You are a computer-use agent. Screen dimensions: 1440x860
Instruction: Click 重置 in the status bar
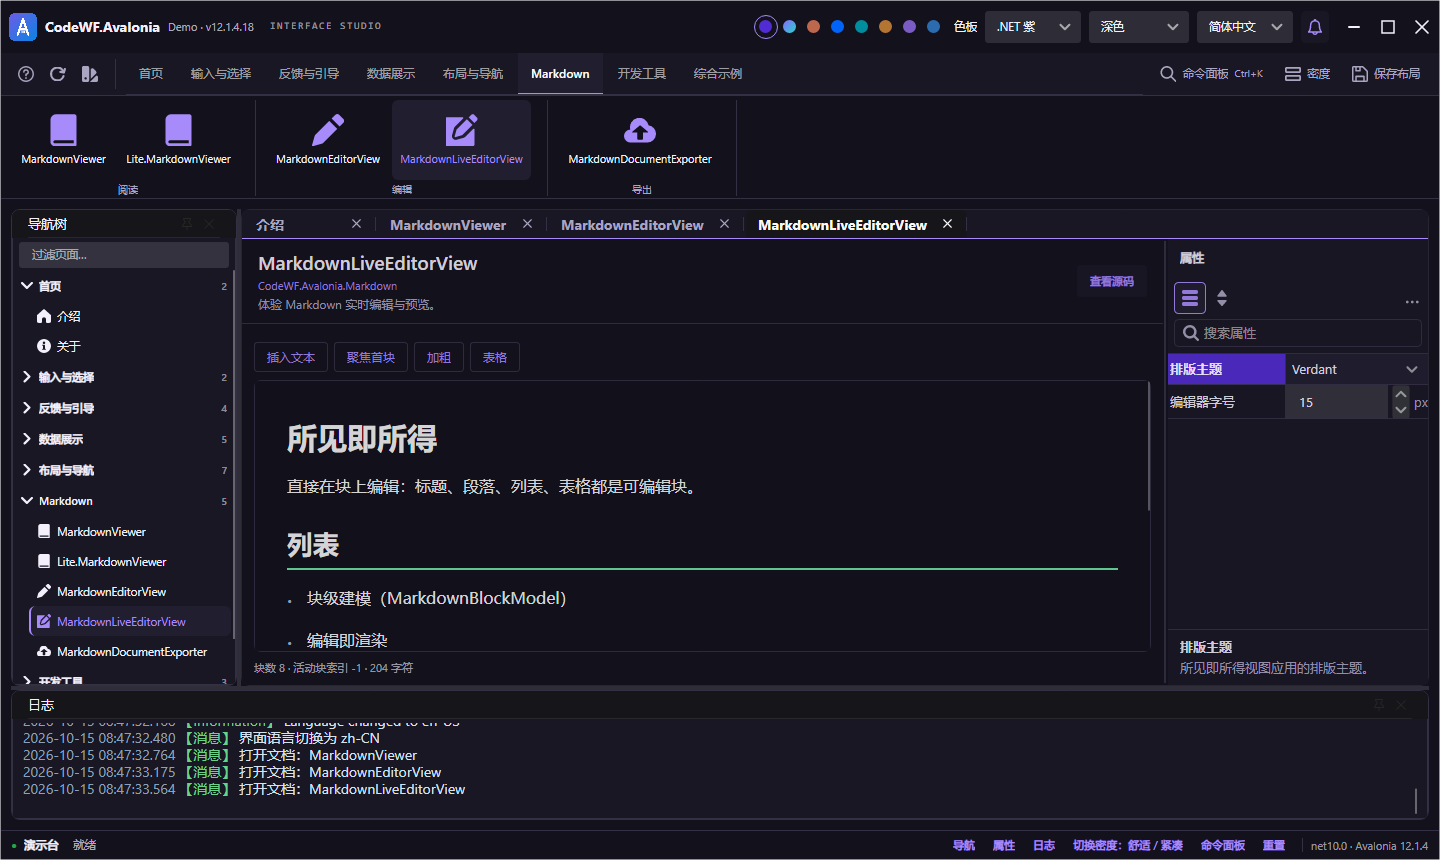(x=1274, y=846)
